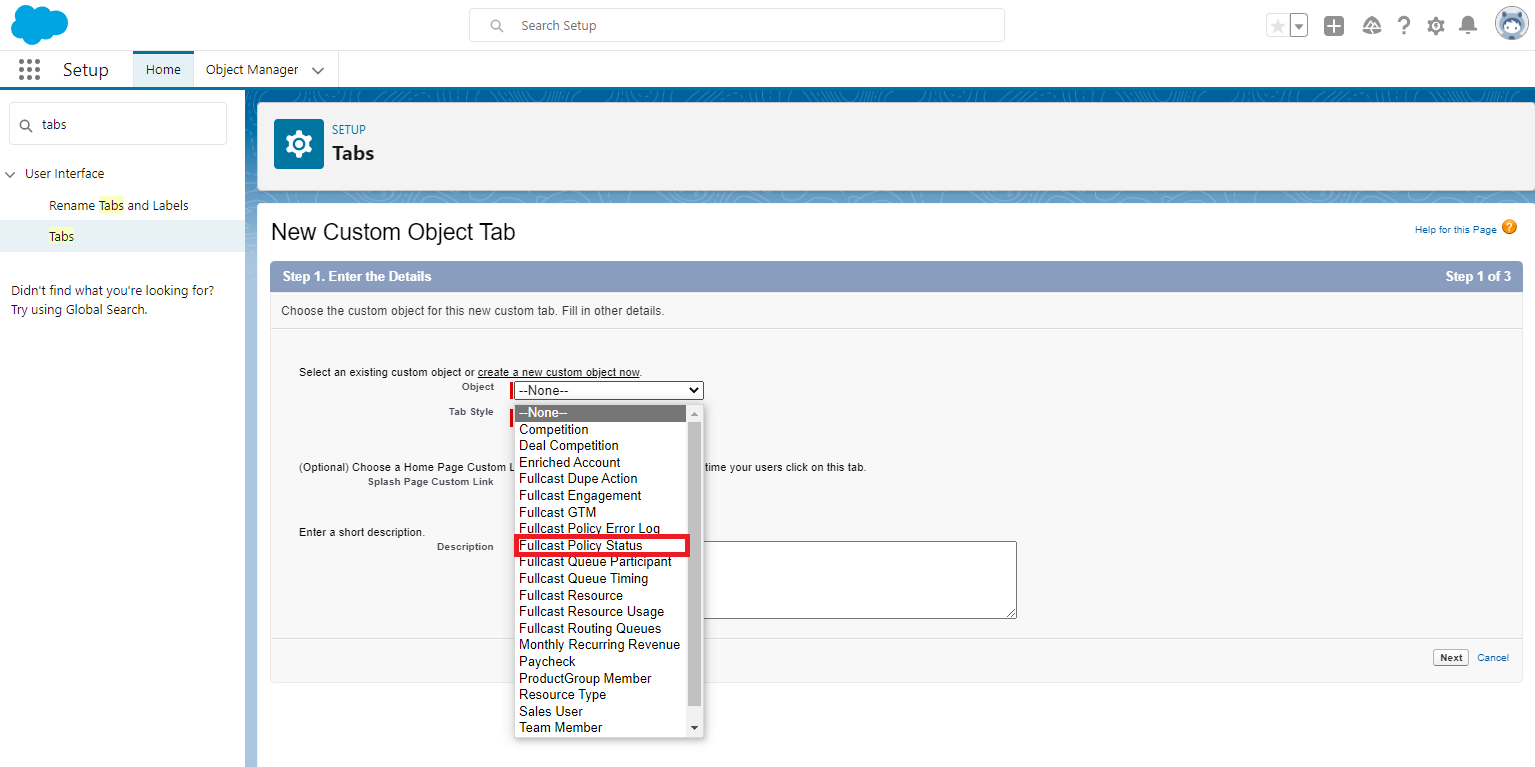Click the Salesforce cloud logo
The image size is (1535, 767).
tap(39, 25)
